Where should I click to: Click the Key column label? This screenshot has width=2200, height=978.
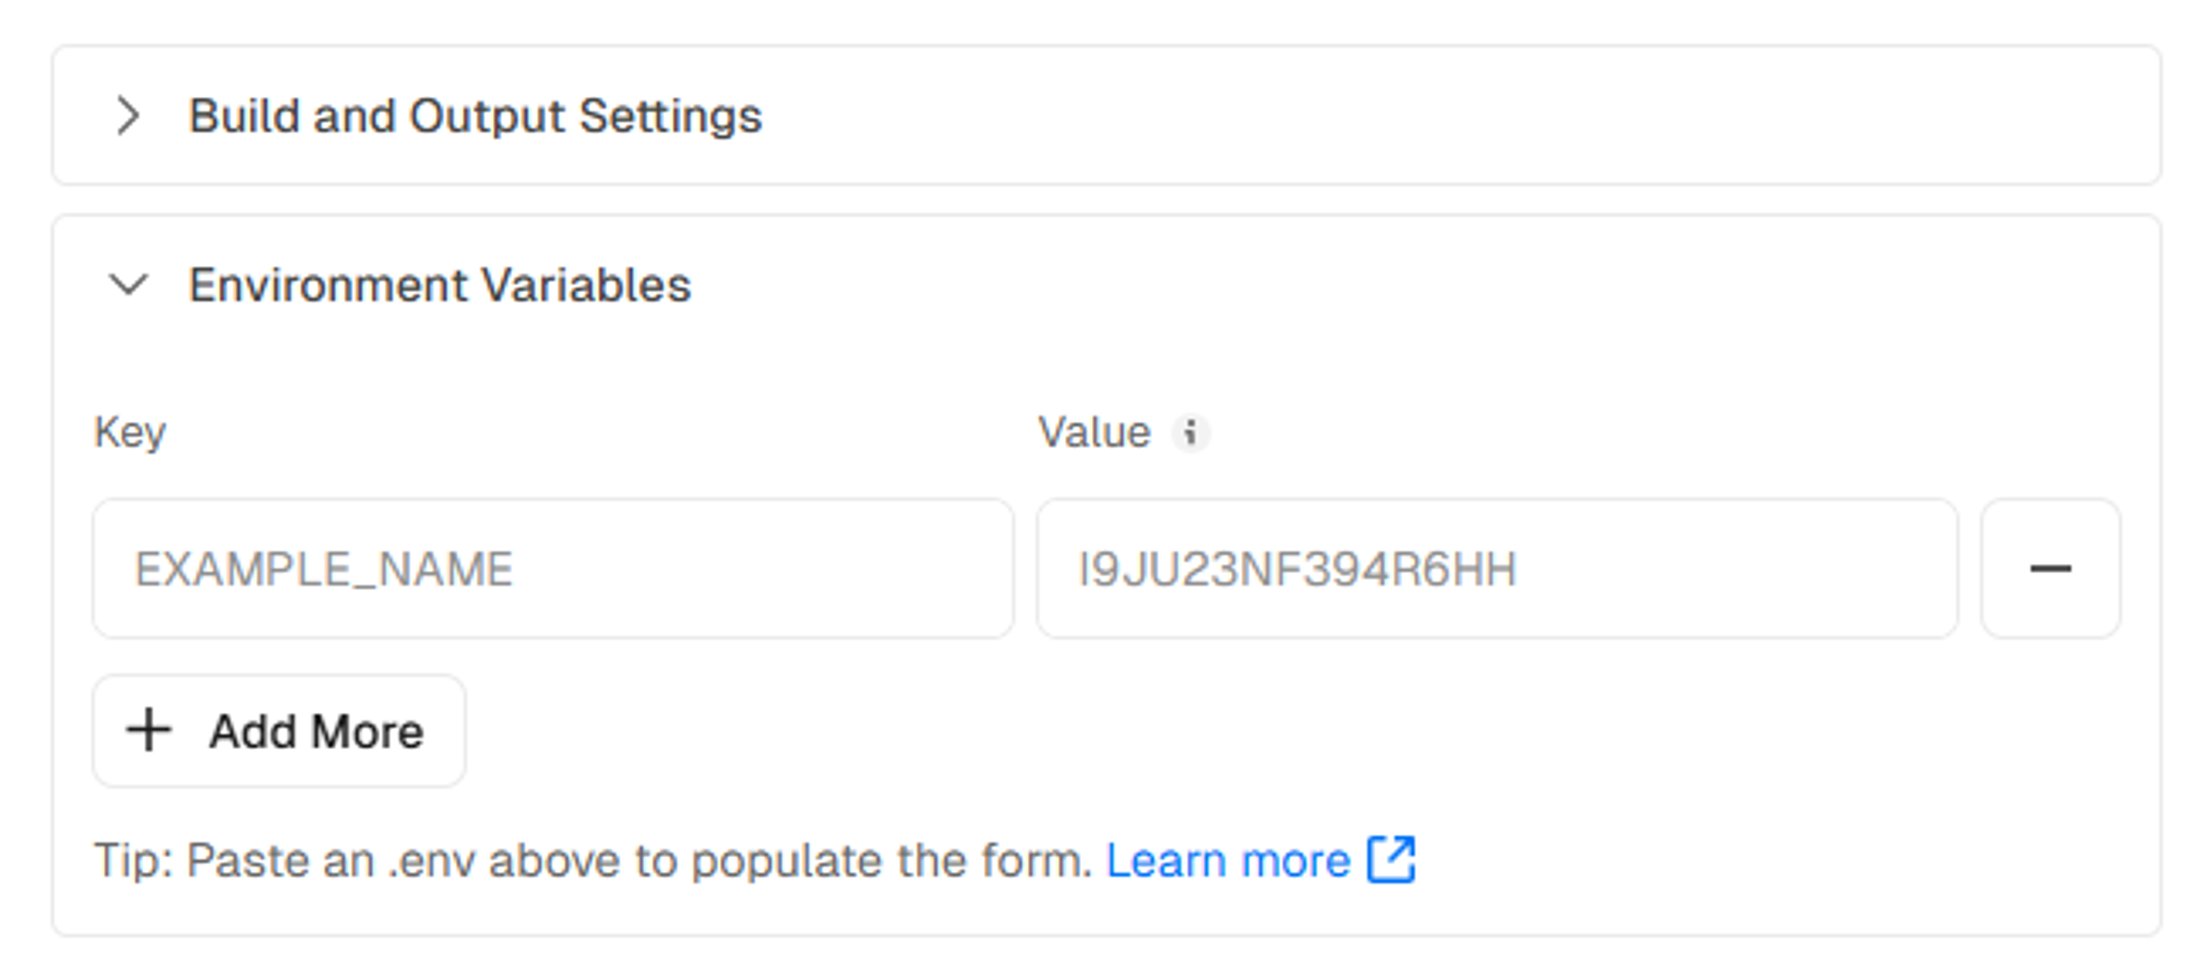click(130, 433)
